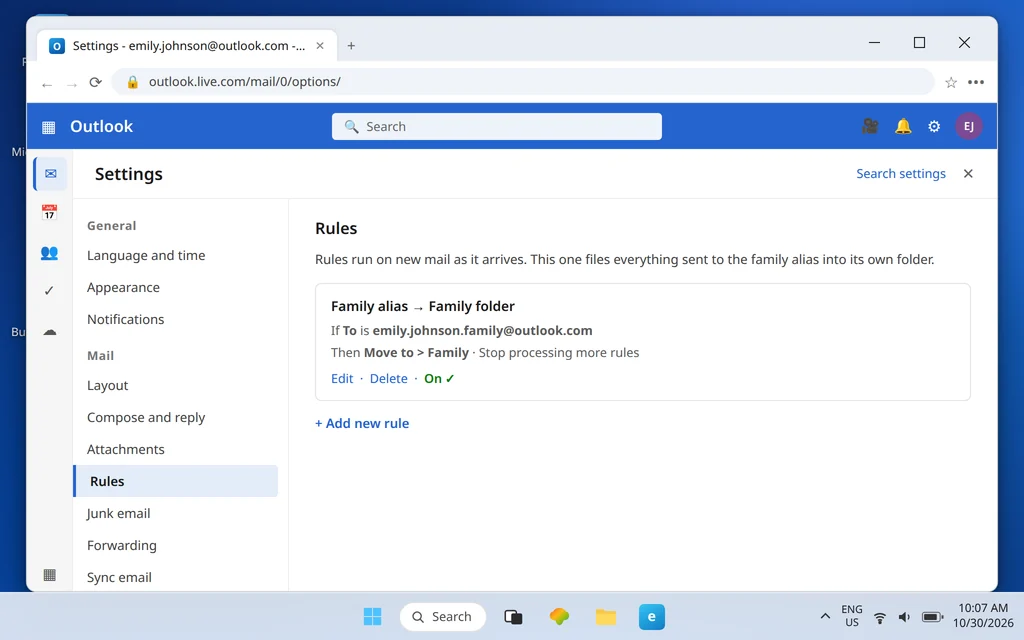
Task: Click the battery tray icon
Action: tap(932, 617)
